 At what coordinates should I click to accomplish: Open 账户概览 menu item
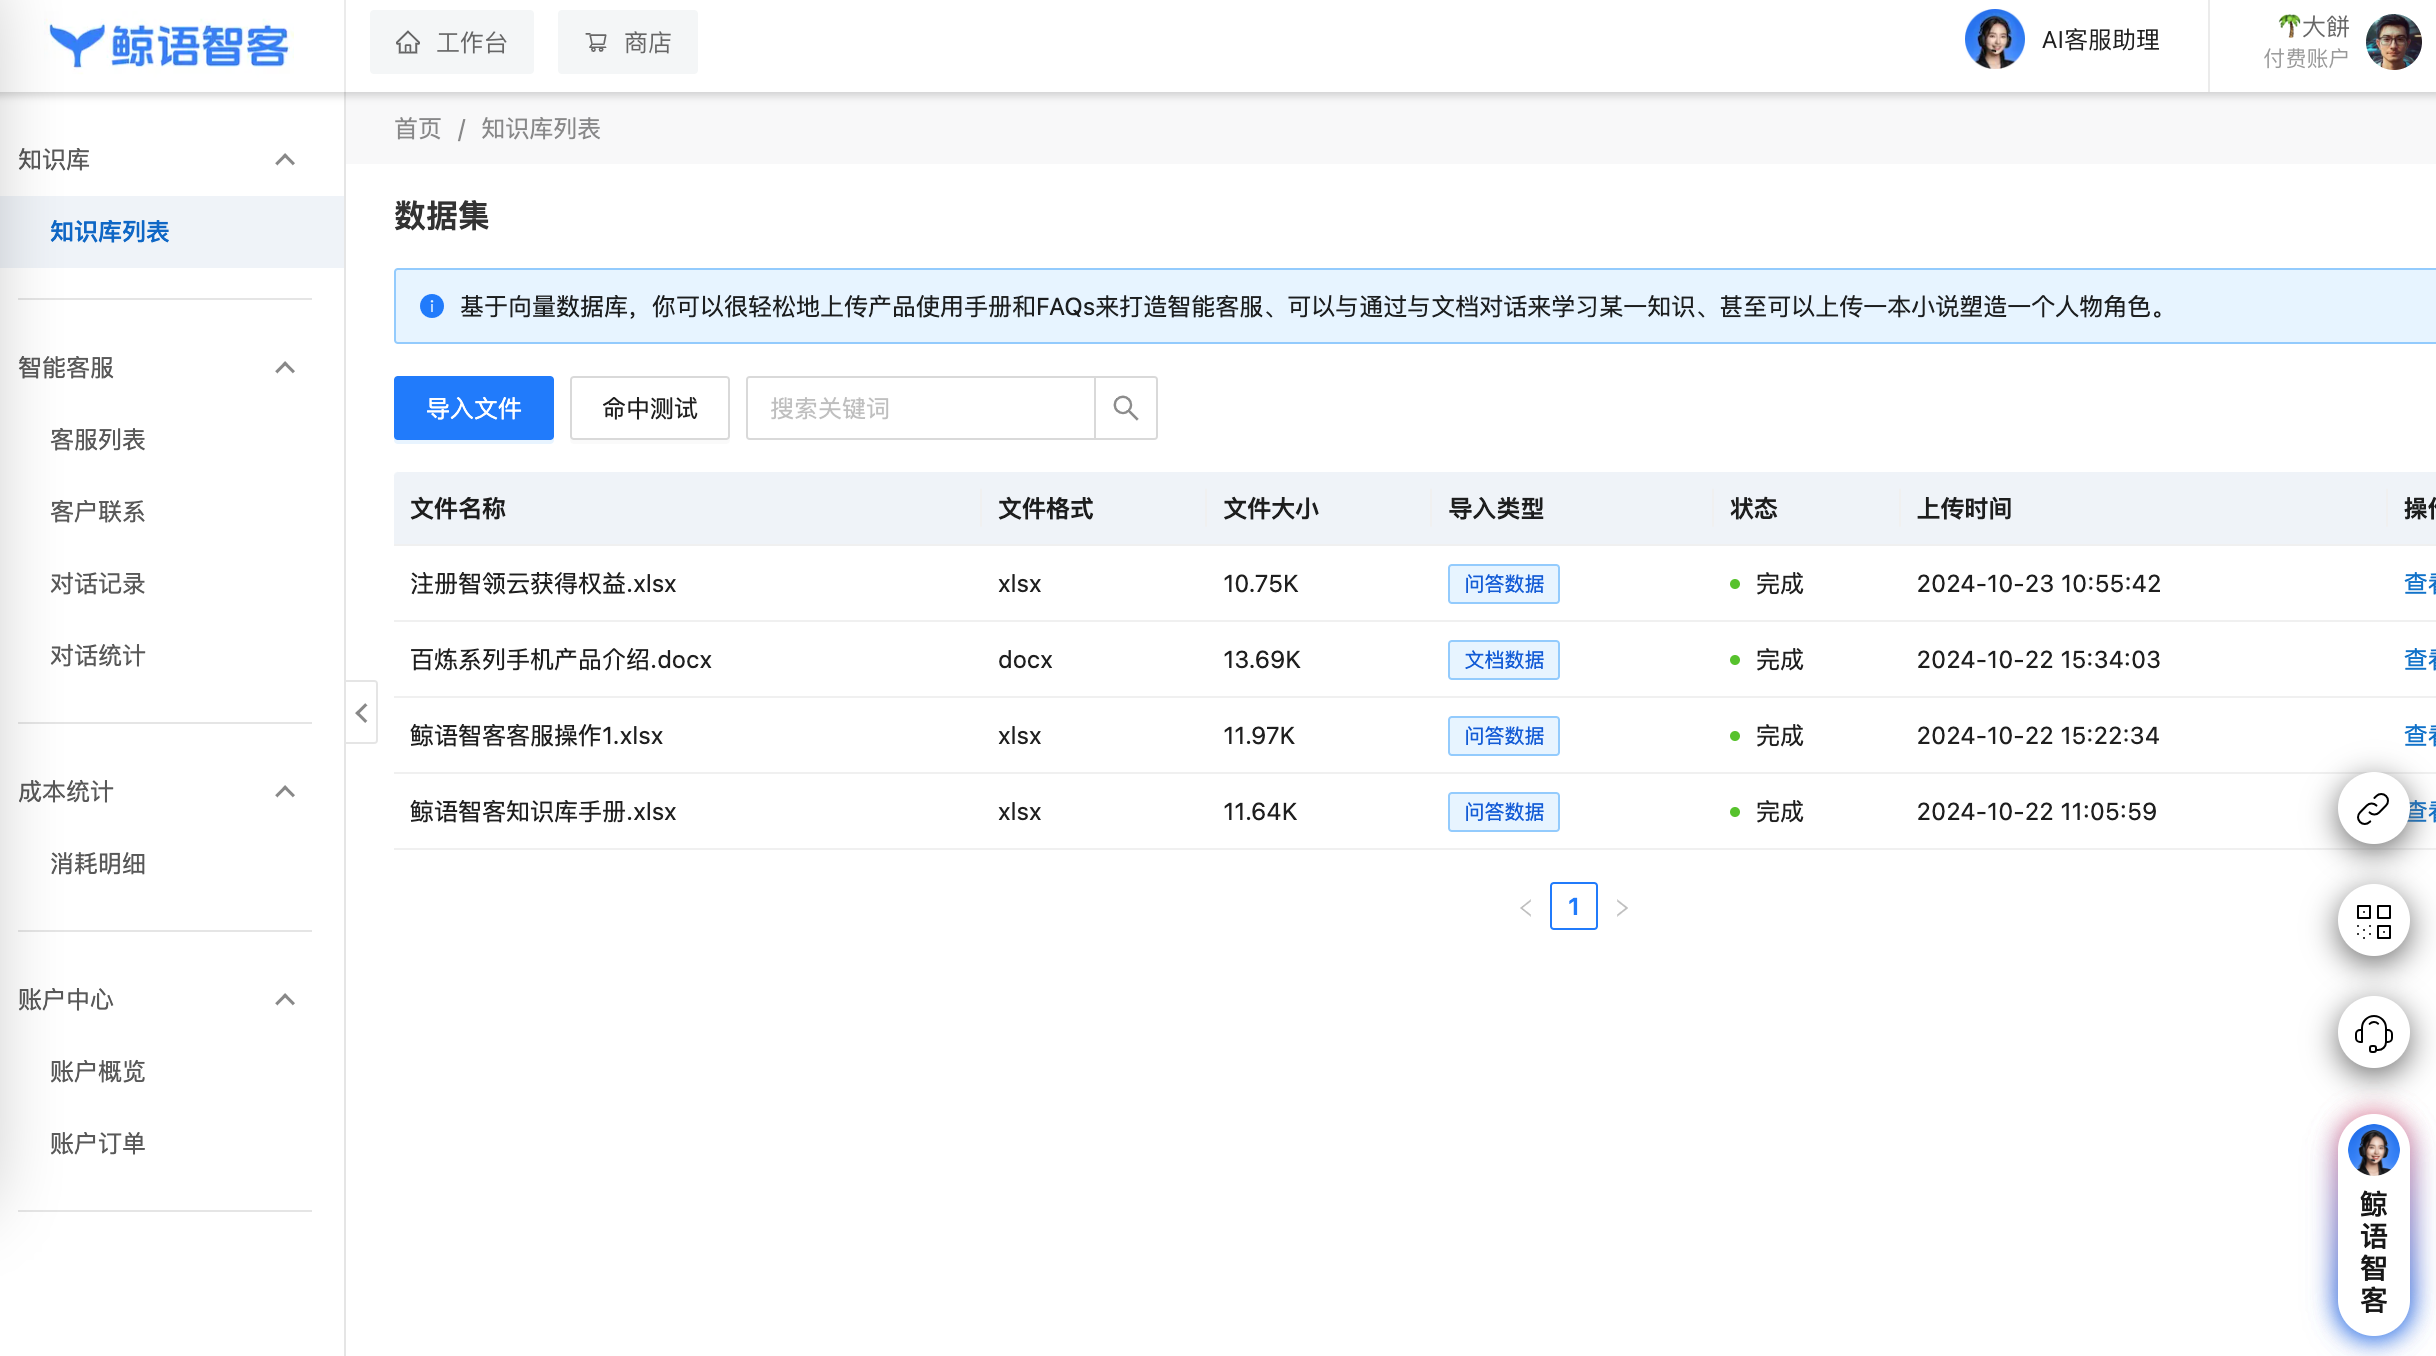(x=98, y=1072)
